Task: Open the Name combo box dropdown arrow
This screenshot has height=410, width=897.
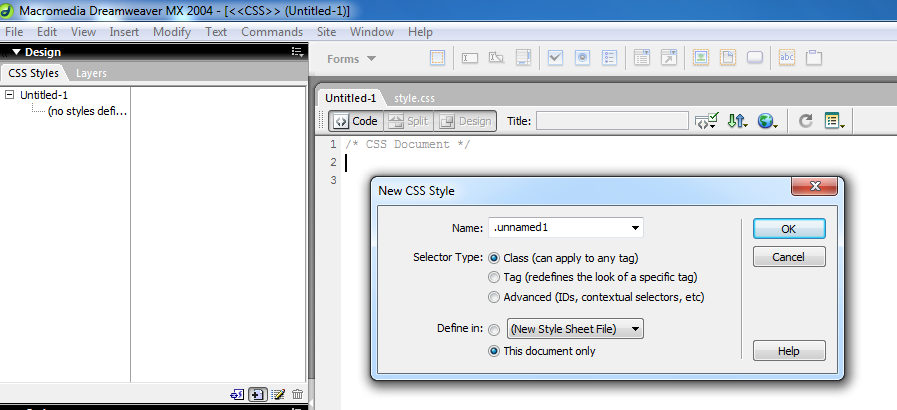Action: pos(635,228)
